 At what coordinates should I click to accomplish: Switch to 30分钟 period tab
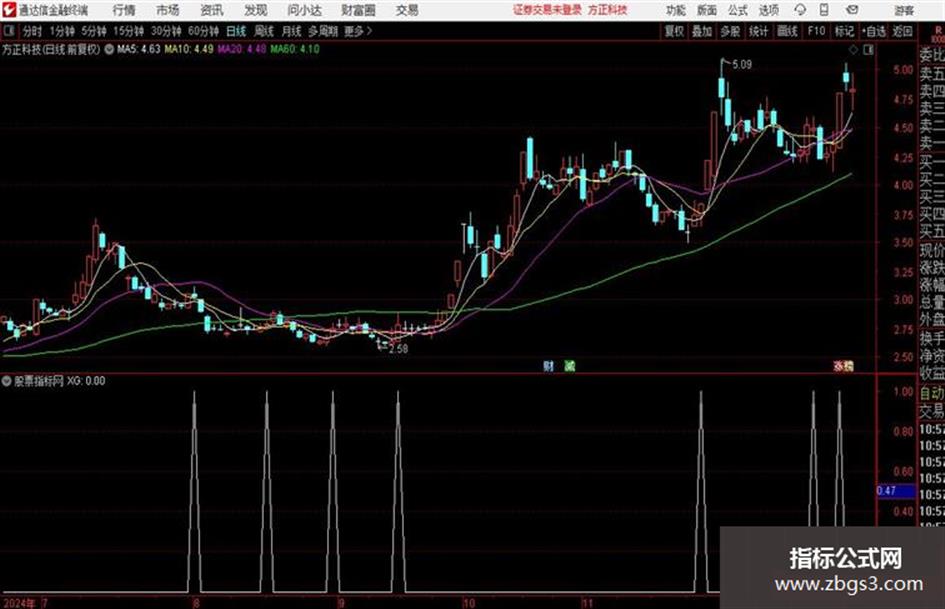coord(166,31)
